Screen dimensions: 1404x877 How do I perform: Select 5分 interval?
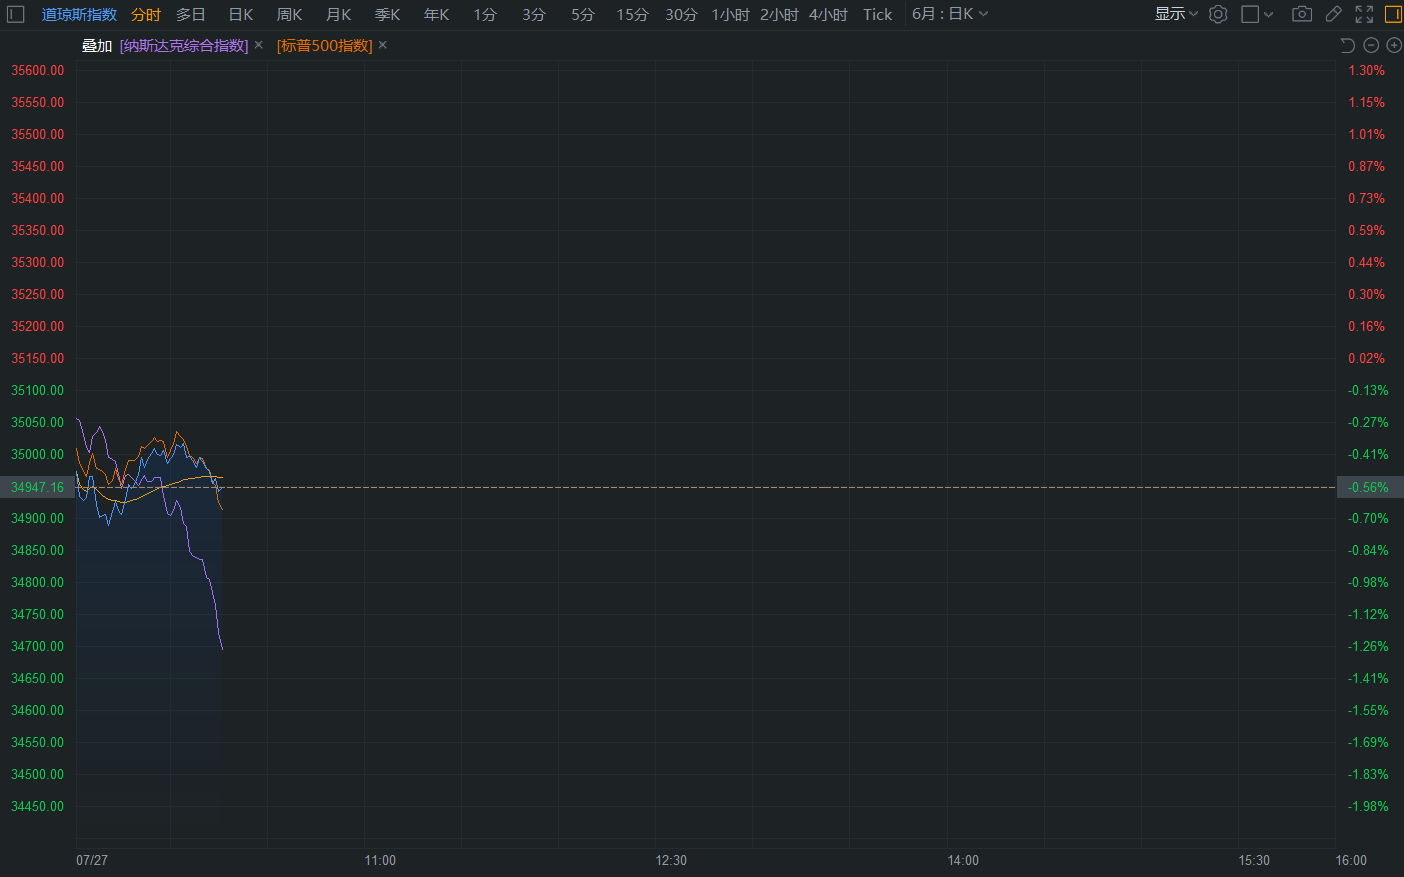583,15
